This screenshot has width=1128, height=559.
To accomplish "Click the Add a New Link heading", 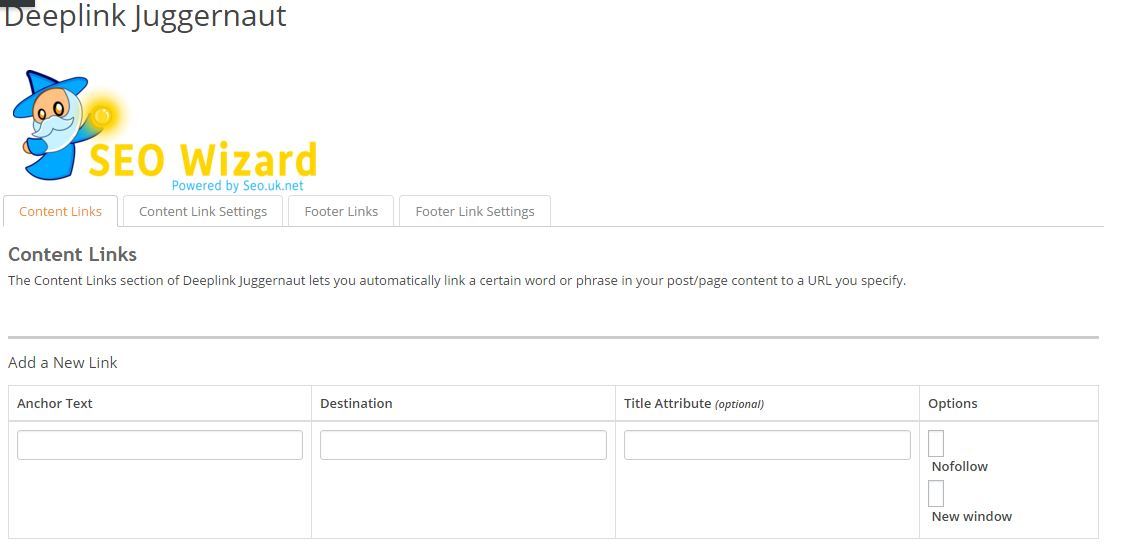I will click(x=63, y=362).
